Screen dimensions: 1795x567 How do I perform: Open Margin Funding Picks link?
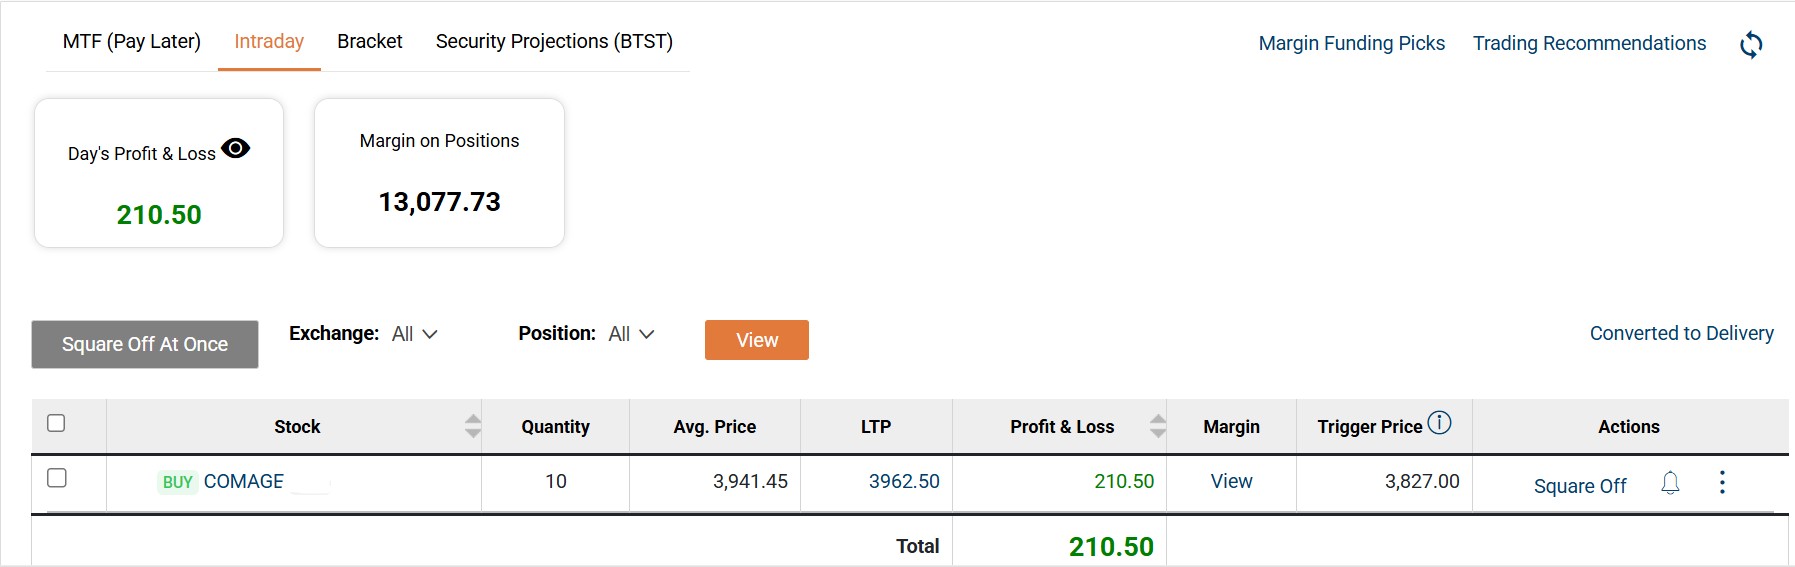(1351, 43)
